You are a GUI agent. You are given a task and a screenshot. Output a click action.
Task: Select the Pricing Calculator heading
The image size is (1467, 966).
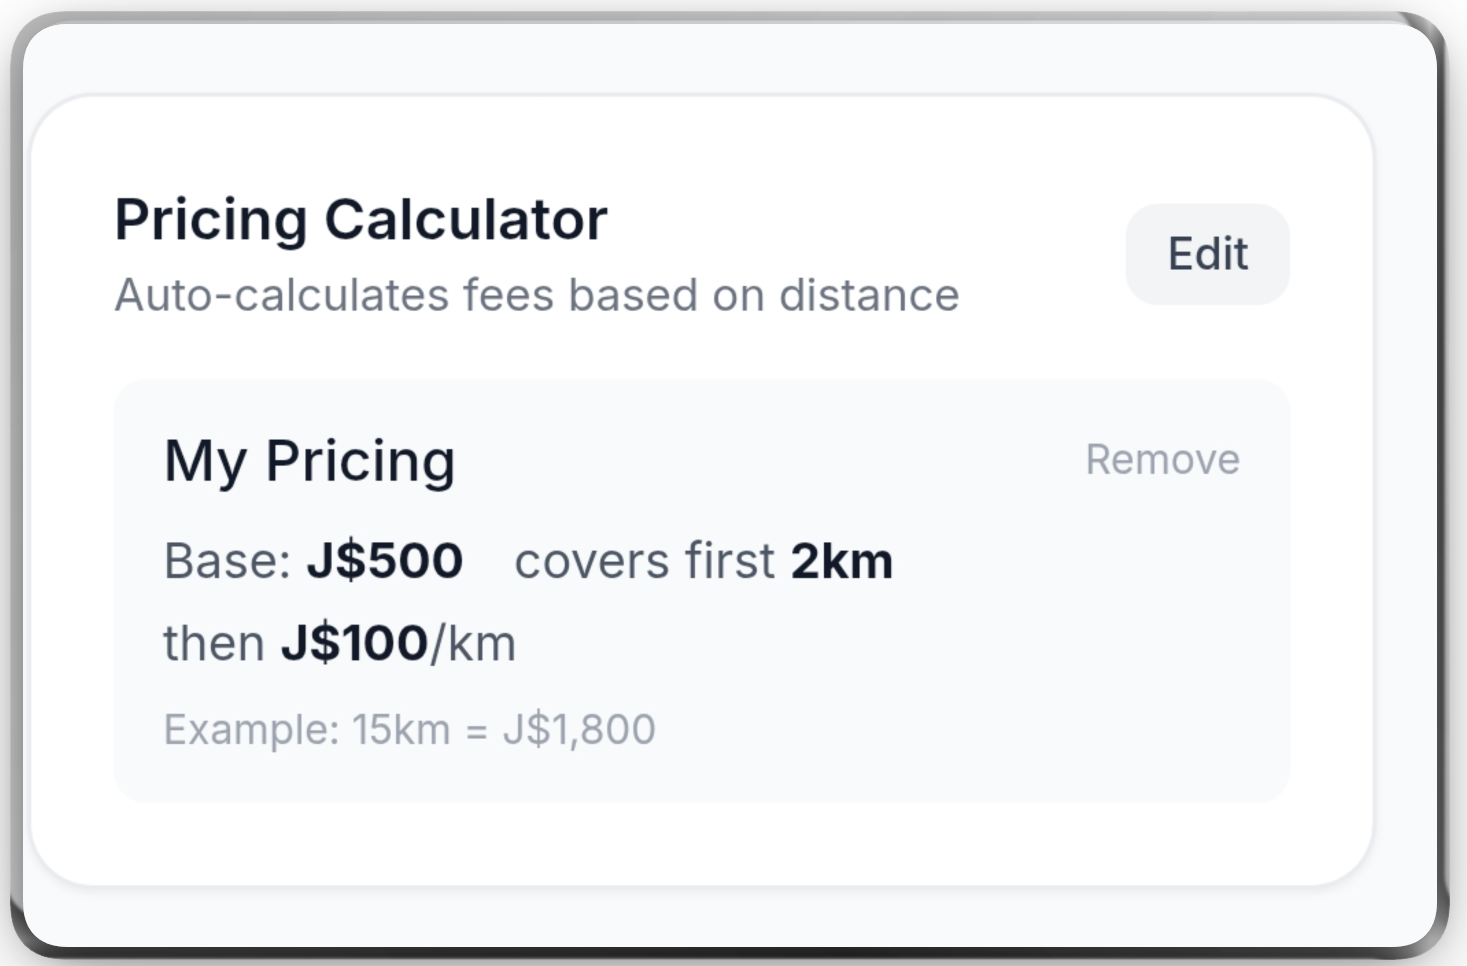point(361,218)
